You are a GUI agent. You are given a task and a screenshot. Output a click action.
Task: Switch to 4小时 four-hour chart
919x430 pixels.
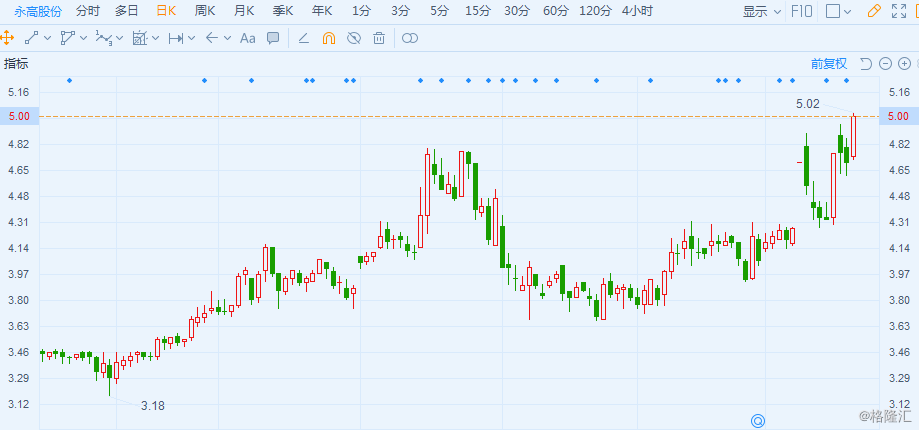[x=637, y=11]
